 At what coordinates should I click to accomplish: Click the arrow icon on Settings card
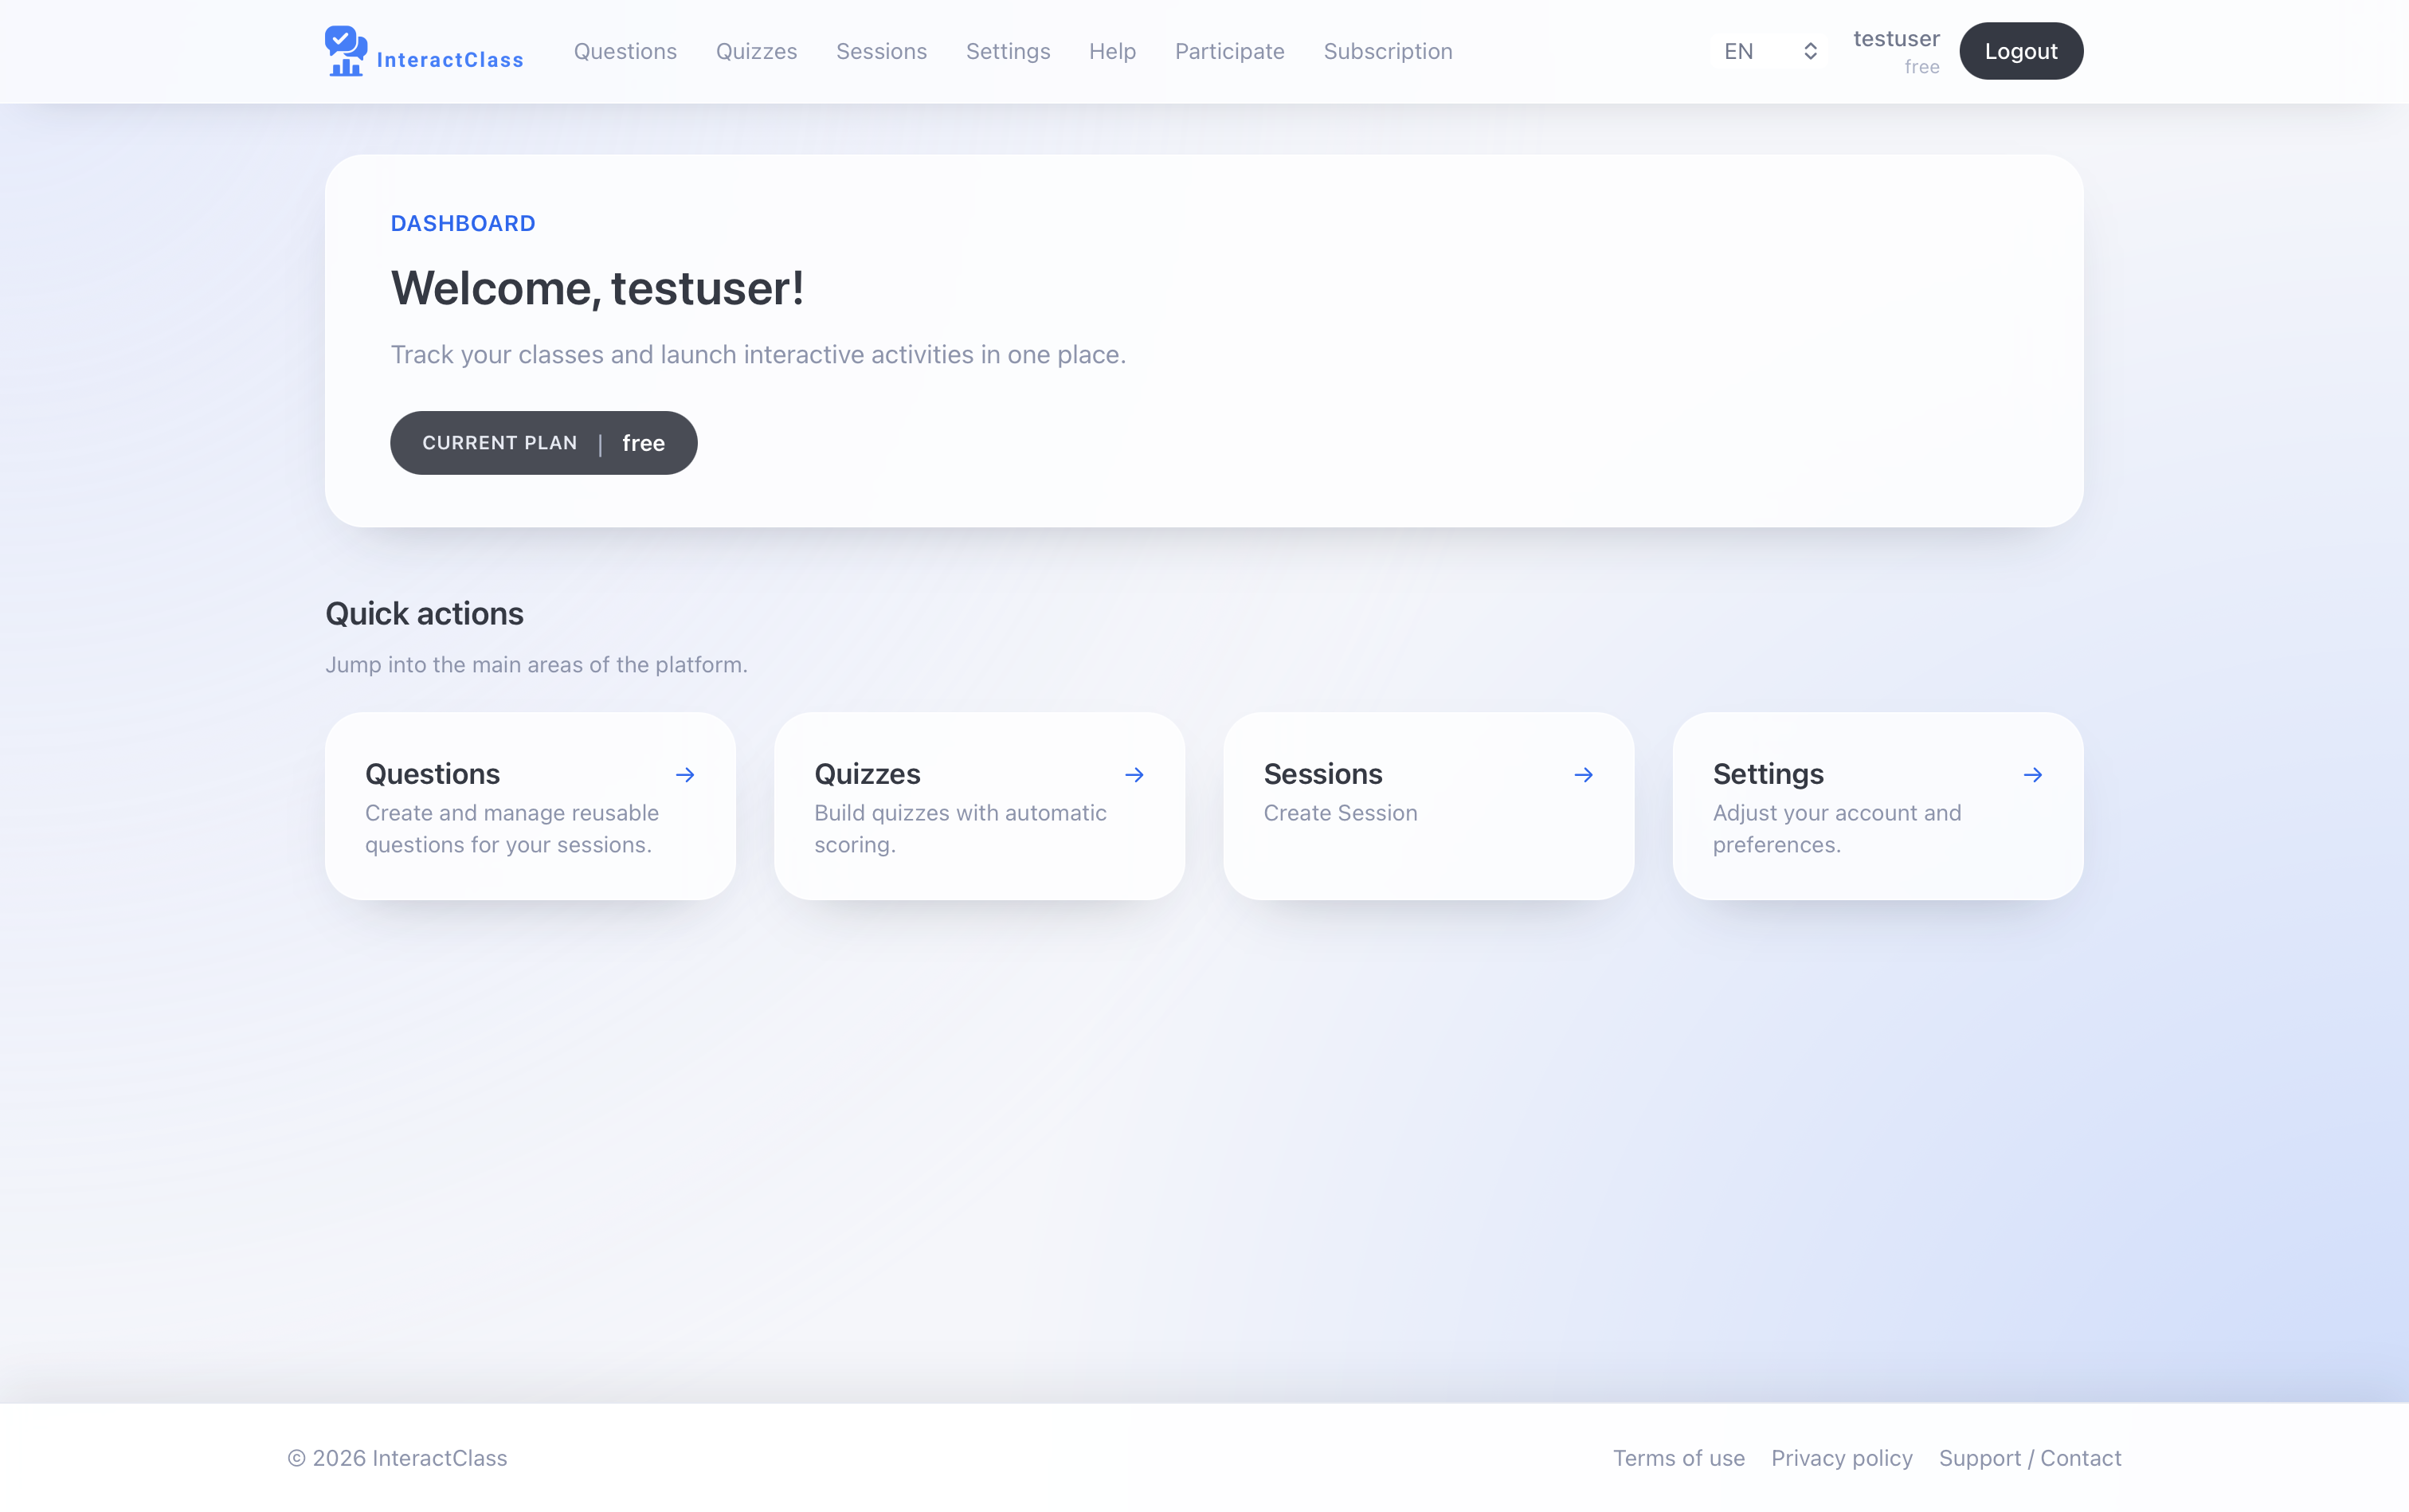click(2032, 775)
